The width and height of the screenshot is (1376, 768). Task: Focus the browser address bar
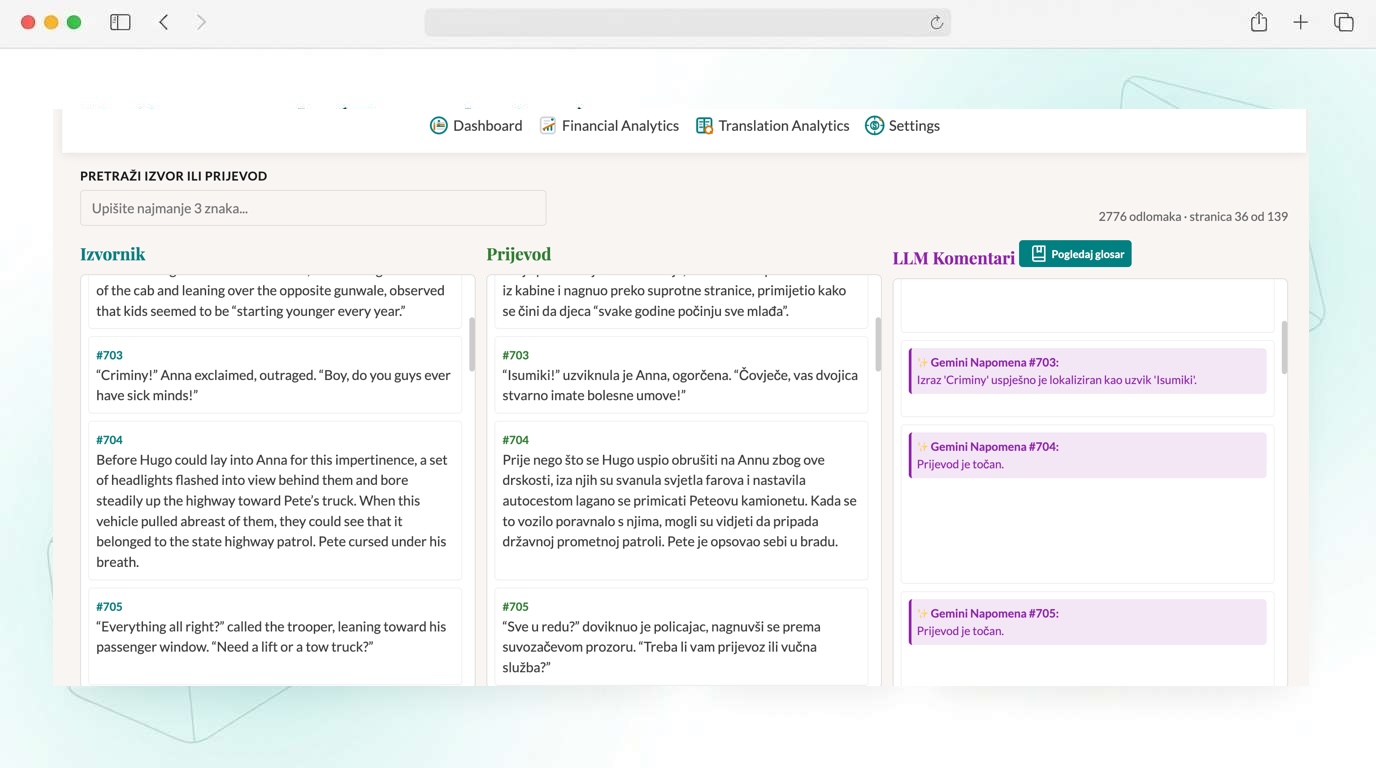tap(688, 23)
